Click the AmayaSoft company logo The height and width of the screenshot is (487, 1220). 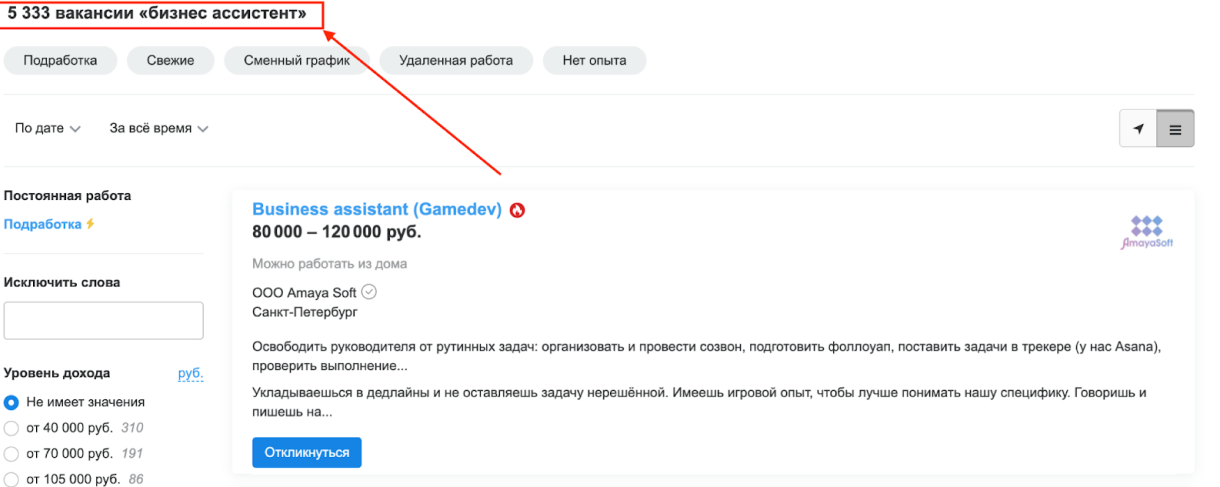pyautogui.click(x=1146, y=232)
